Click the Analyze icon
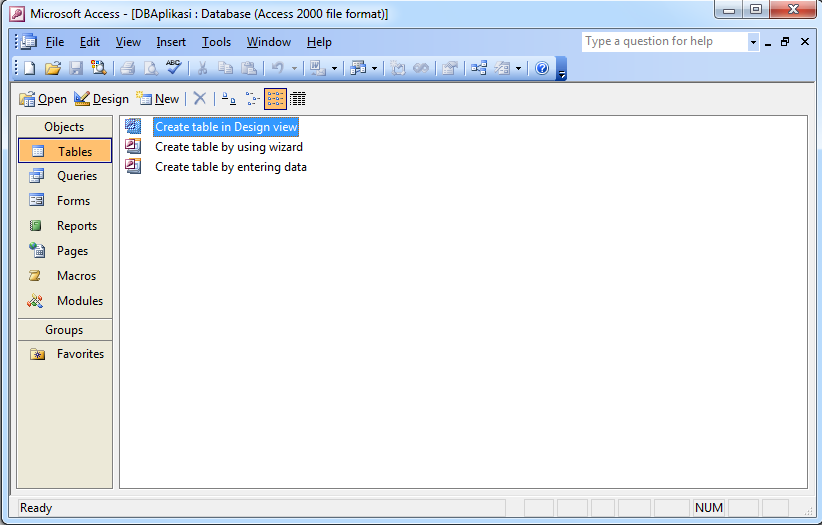Image resolution: width=822 pixels, height=525 pixels. (x=358, y=68)
